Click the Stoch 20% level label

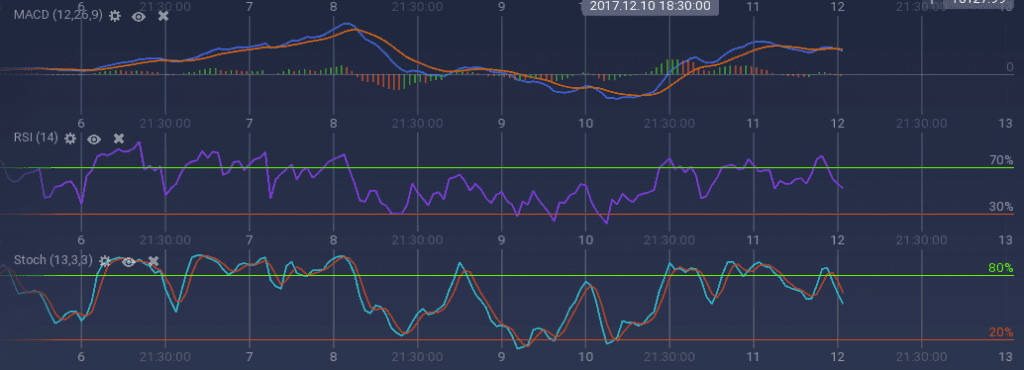(x=1000, y=332)
